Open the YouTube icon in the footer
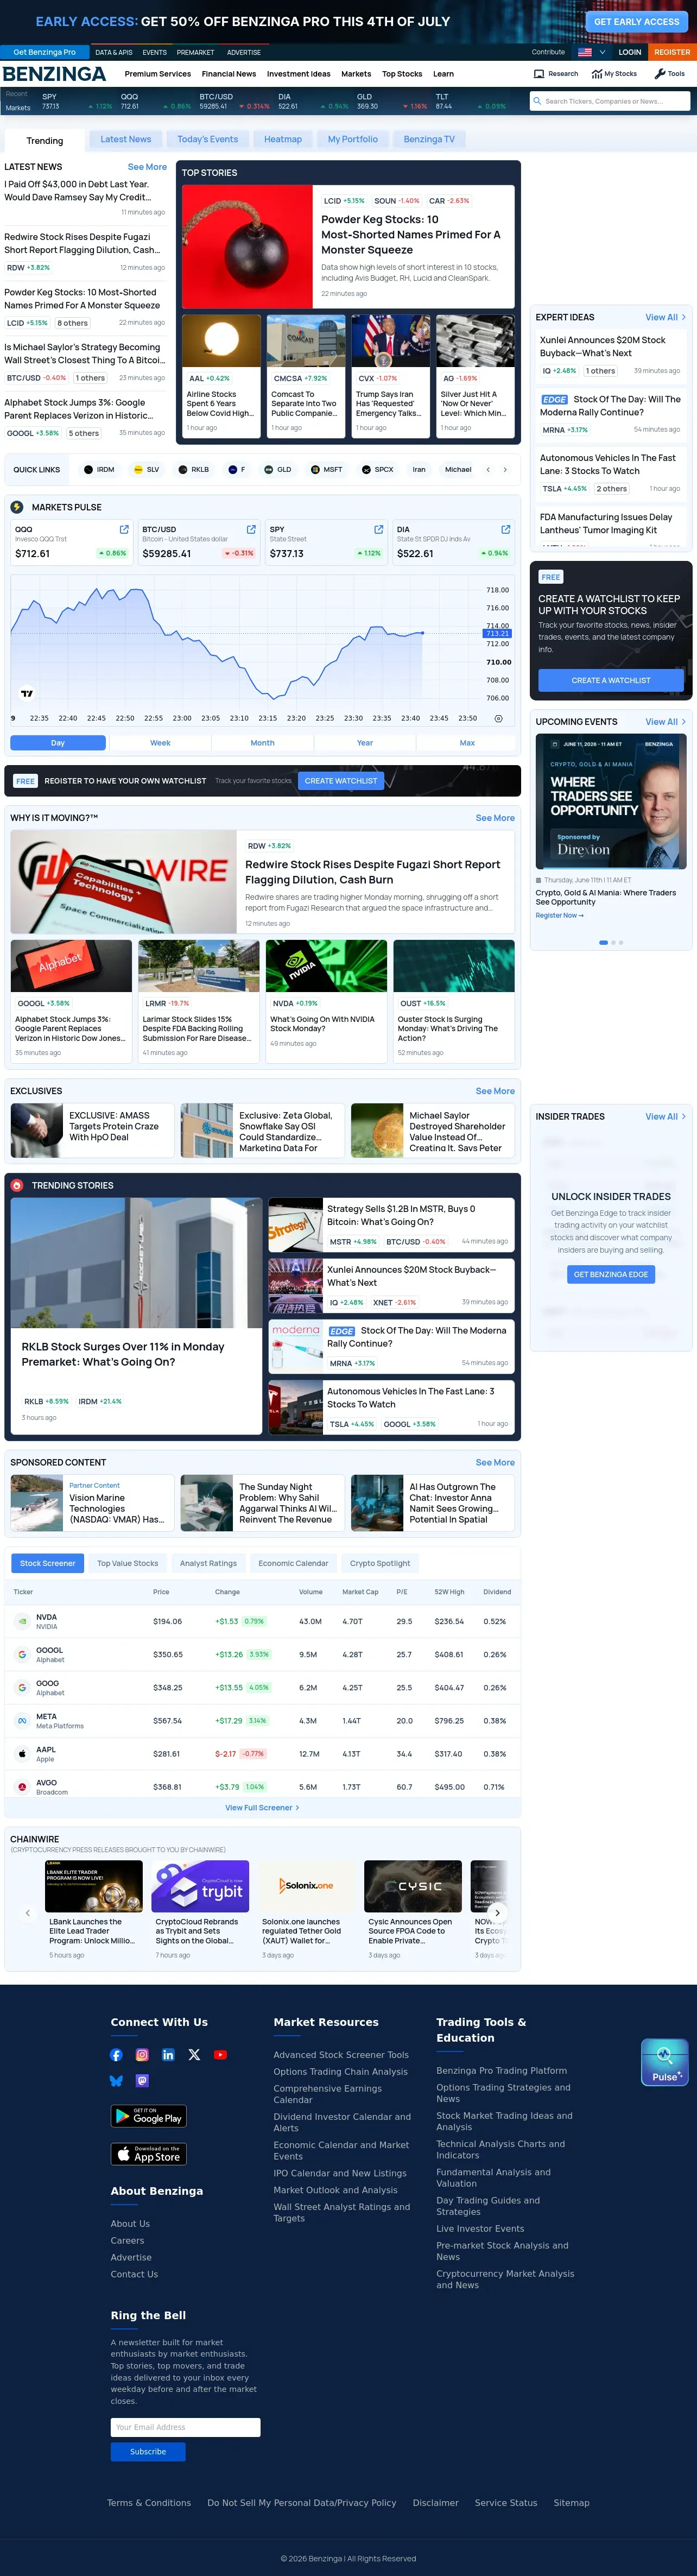Image resolution: width=697 pixels, height=2576 pixels. pyautogui.click(x=220, y=2055)
